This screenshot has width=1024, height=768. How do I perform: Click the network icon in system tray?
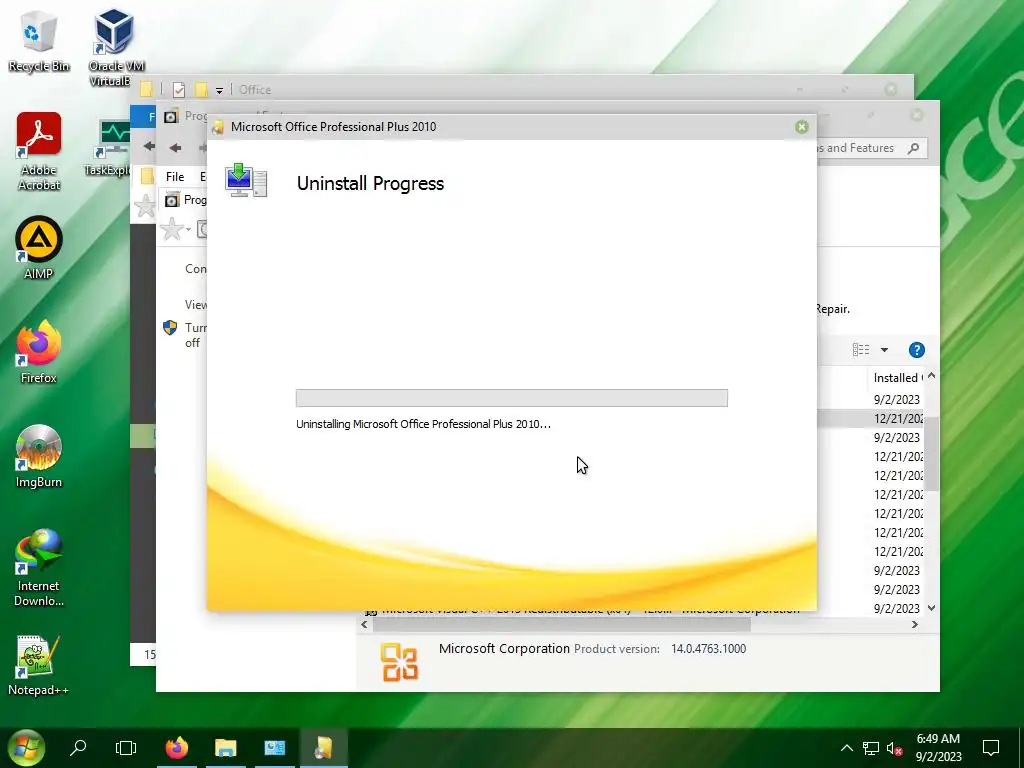[x=871, y=748]
